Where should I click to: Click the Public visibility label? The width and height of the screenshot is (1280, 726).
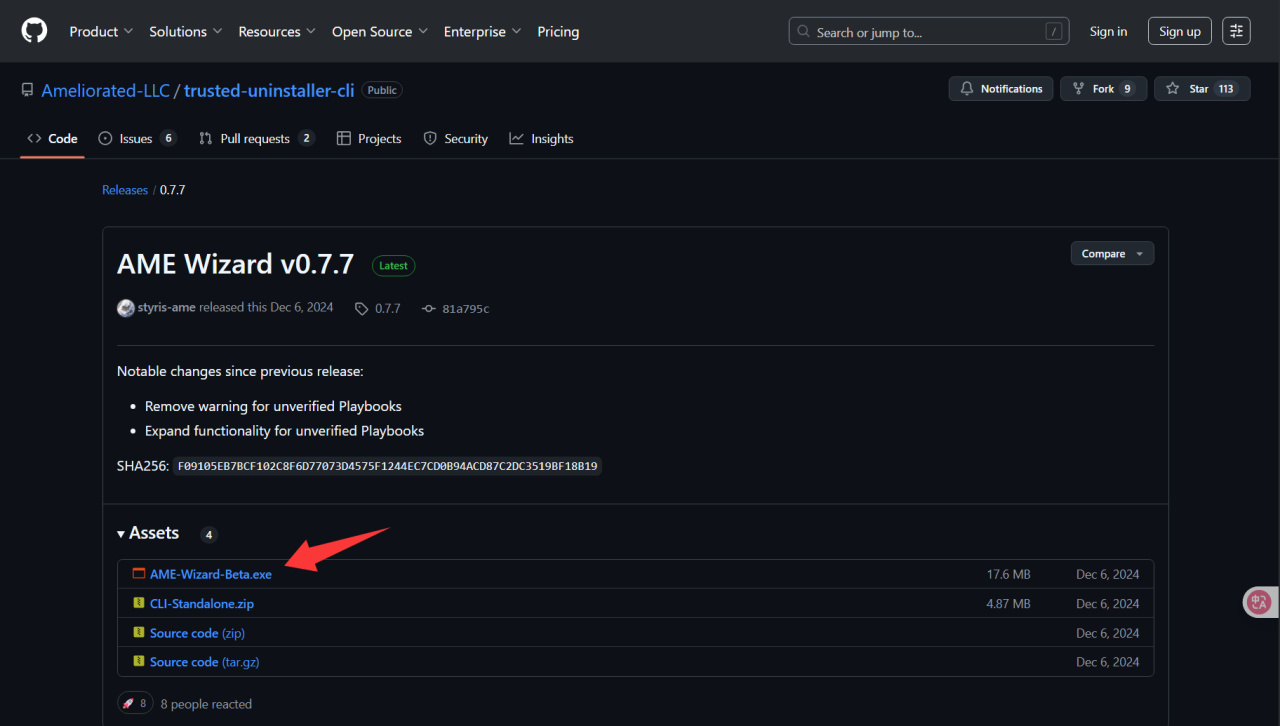(x=382, y=90)
